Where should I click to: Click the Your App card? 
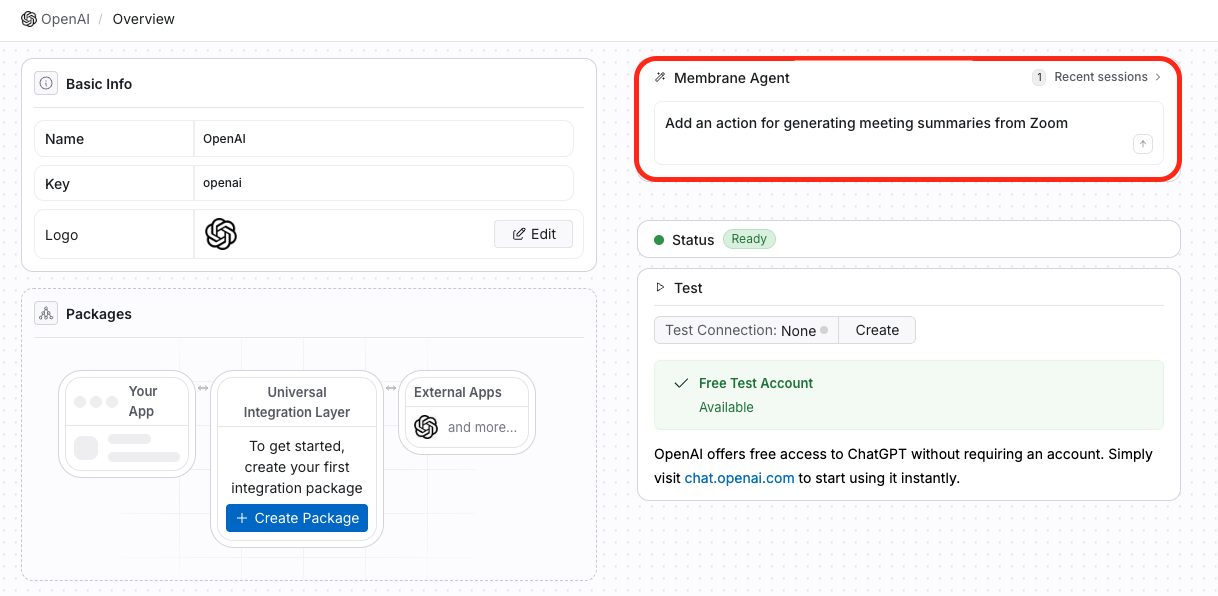[x=126, y=424]
